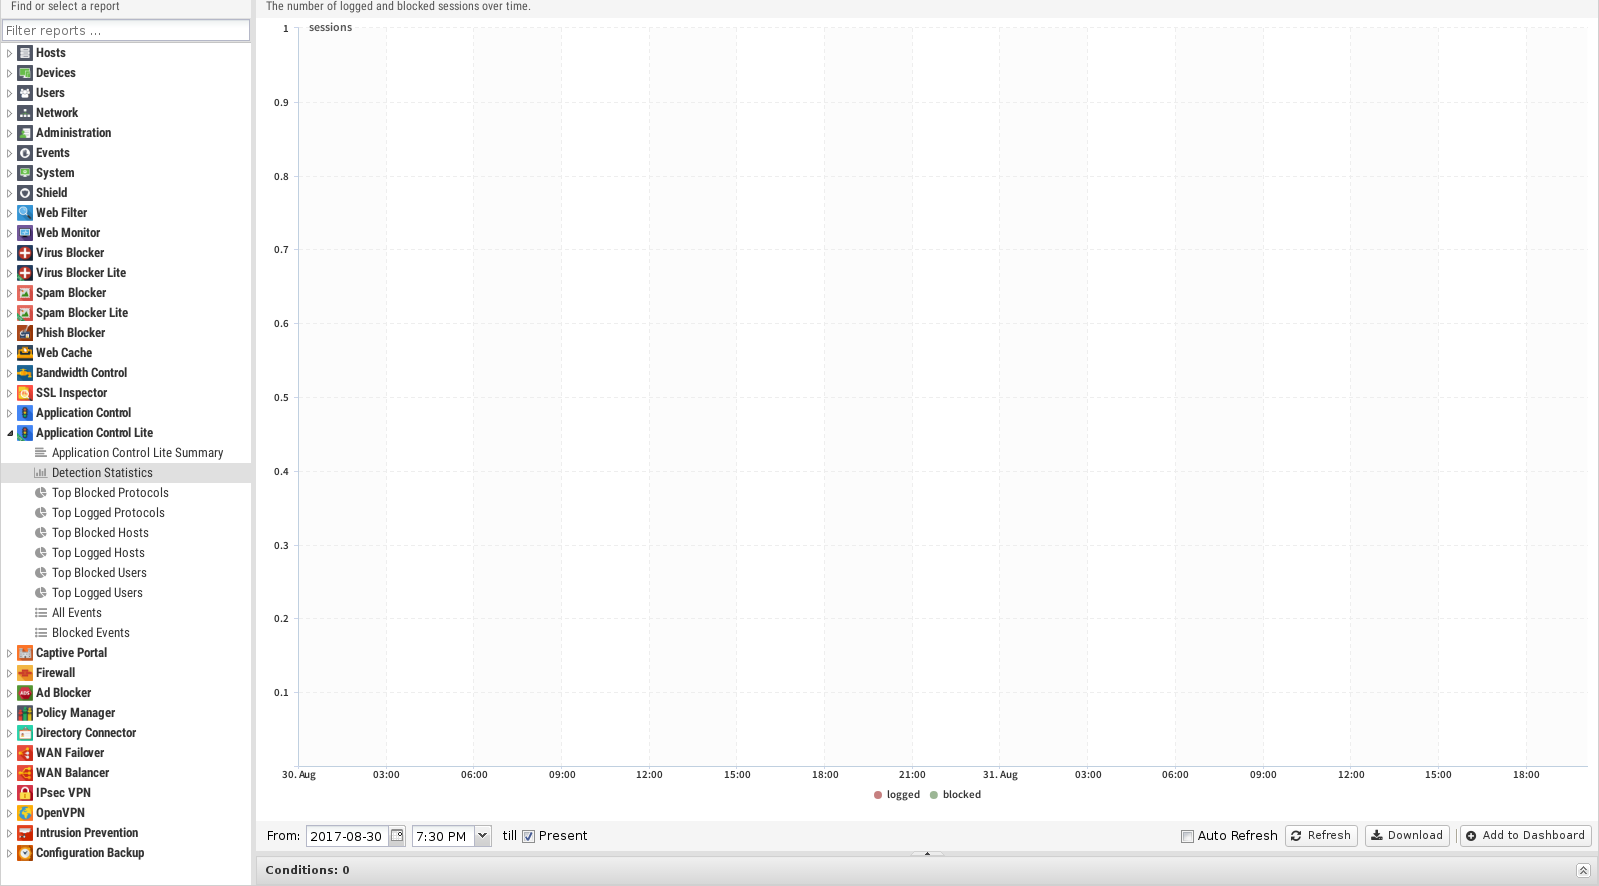Click the Firewall report icon

point(25,673)
